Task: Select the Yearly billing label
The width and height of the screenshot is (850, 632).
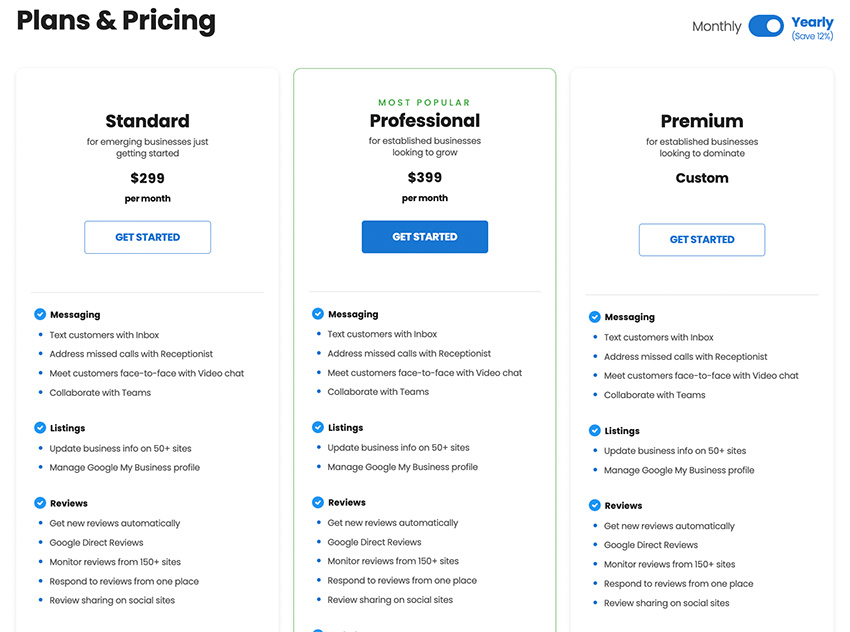Action: pyautogui.click(x=812, y=23)
